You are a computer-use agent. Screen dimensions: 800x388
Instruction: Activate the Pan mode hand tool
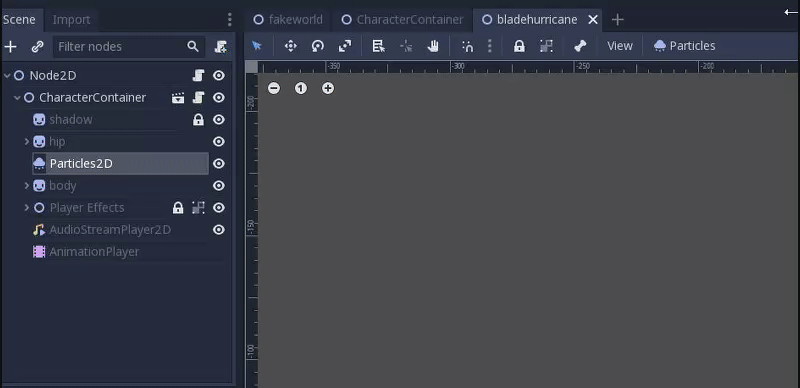(433, 46)
